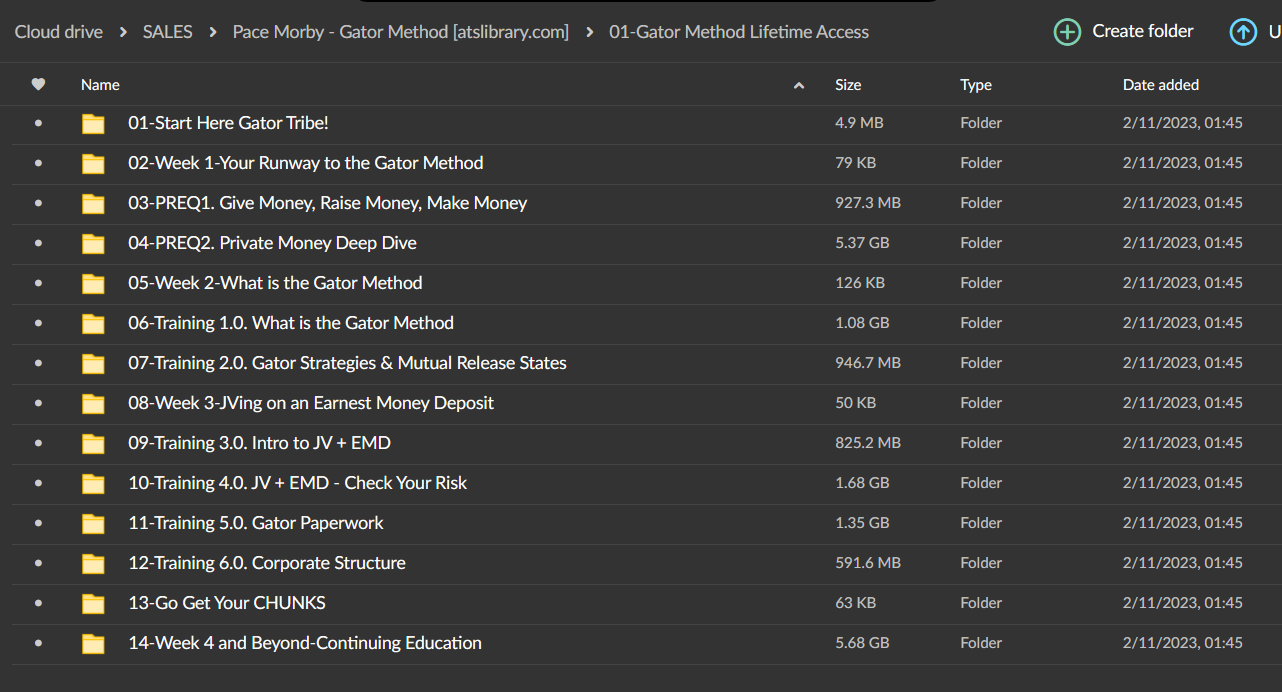This screenshot has width=1282, height=692.
Task: Click the Name column sort arrow
Action: point(798,86)
